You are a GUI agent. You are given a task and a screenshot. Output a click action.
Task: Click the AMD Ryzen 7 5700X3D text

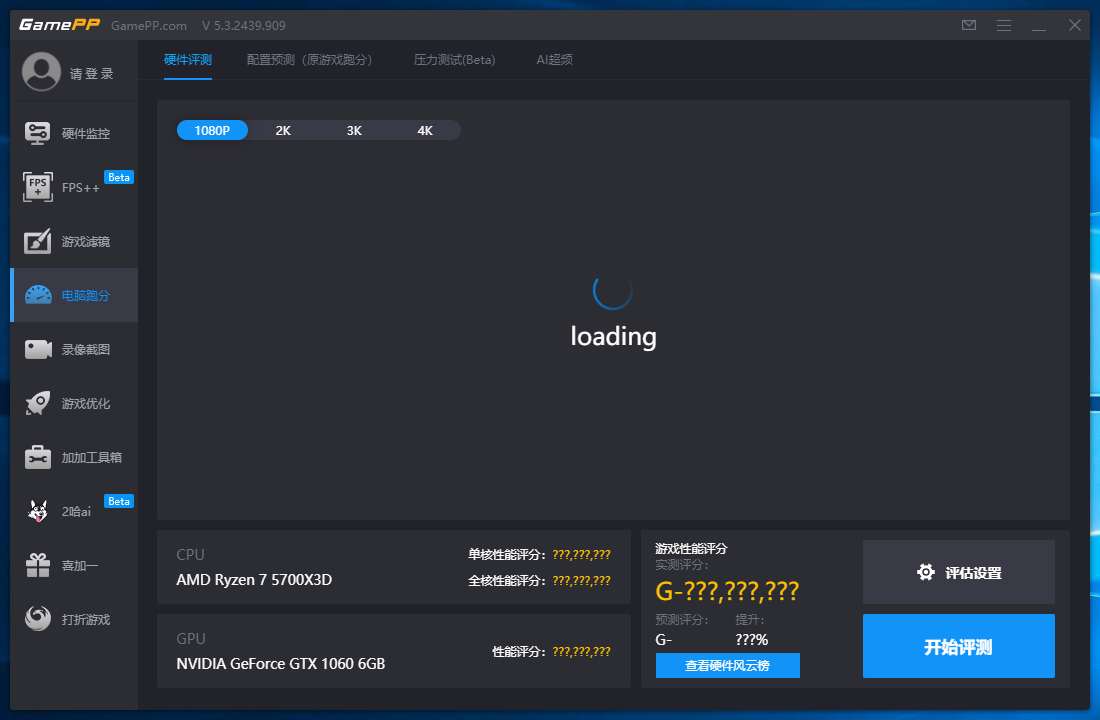pos(254,580)
